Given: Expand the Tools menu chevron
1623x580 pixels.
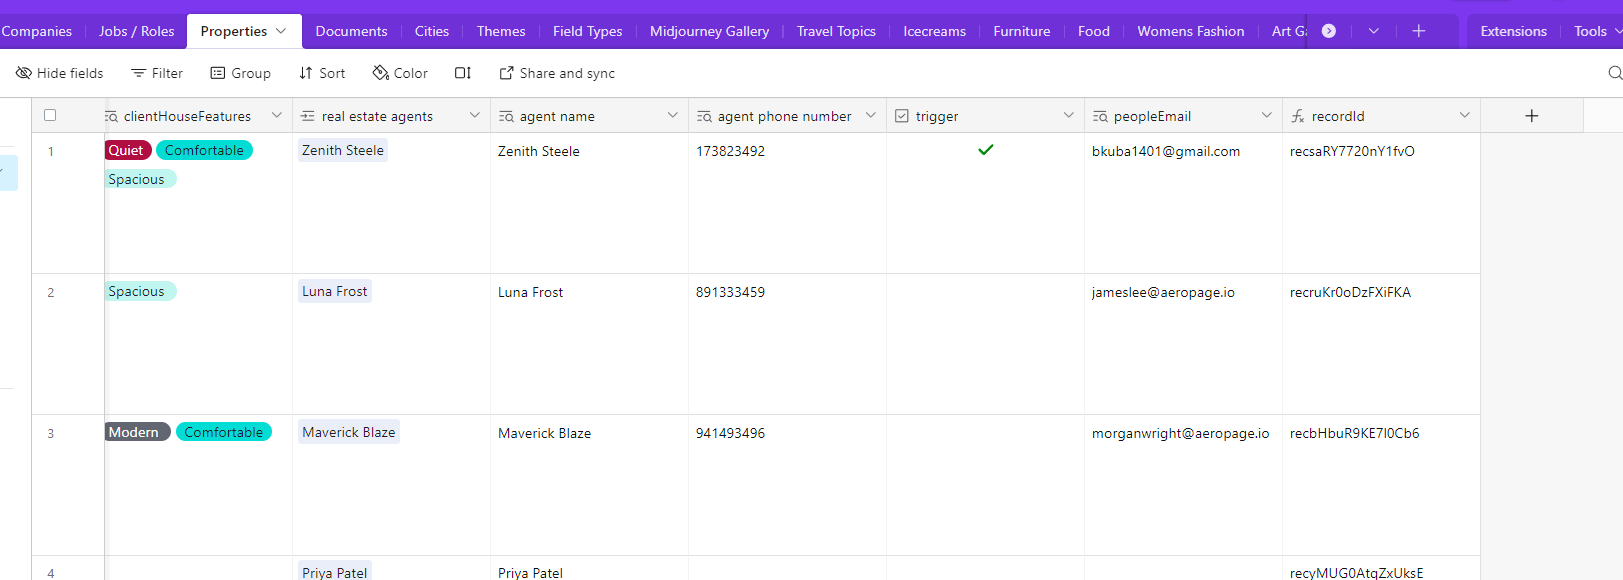Looking at the screenshot, I should tap(1618, 31).
